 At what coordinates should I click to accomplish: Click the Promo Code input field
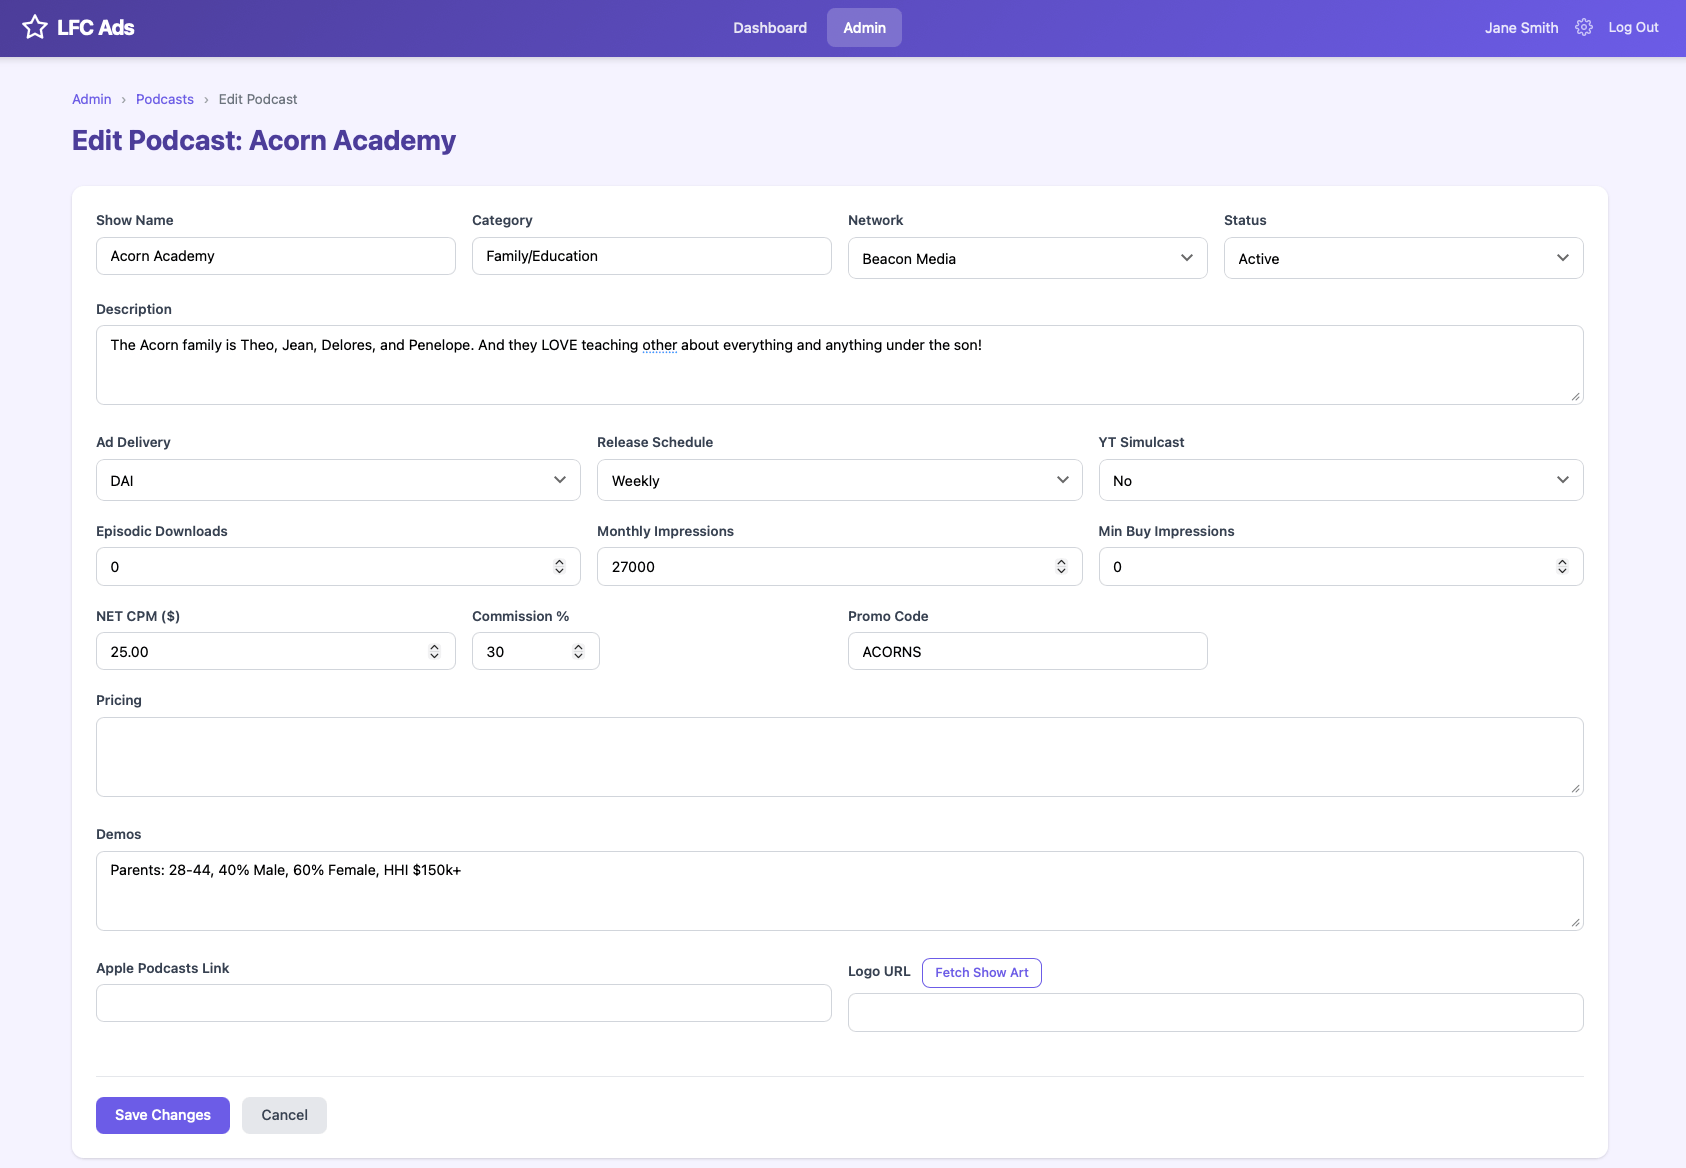tap(1027, 650)
